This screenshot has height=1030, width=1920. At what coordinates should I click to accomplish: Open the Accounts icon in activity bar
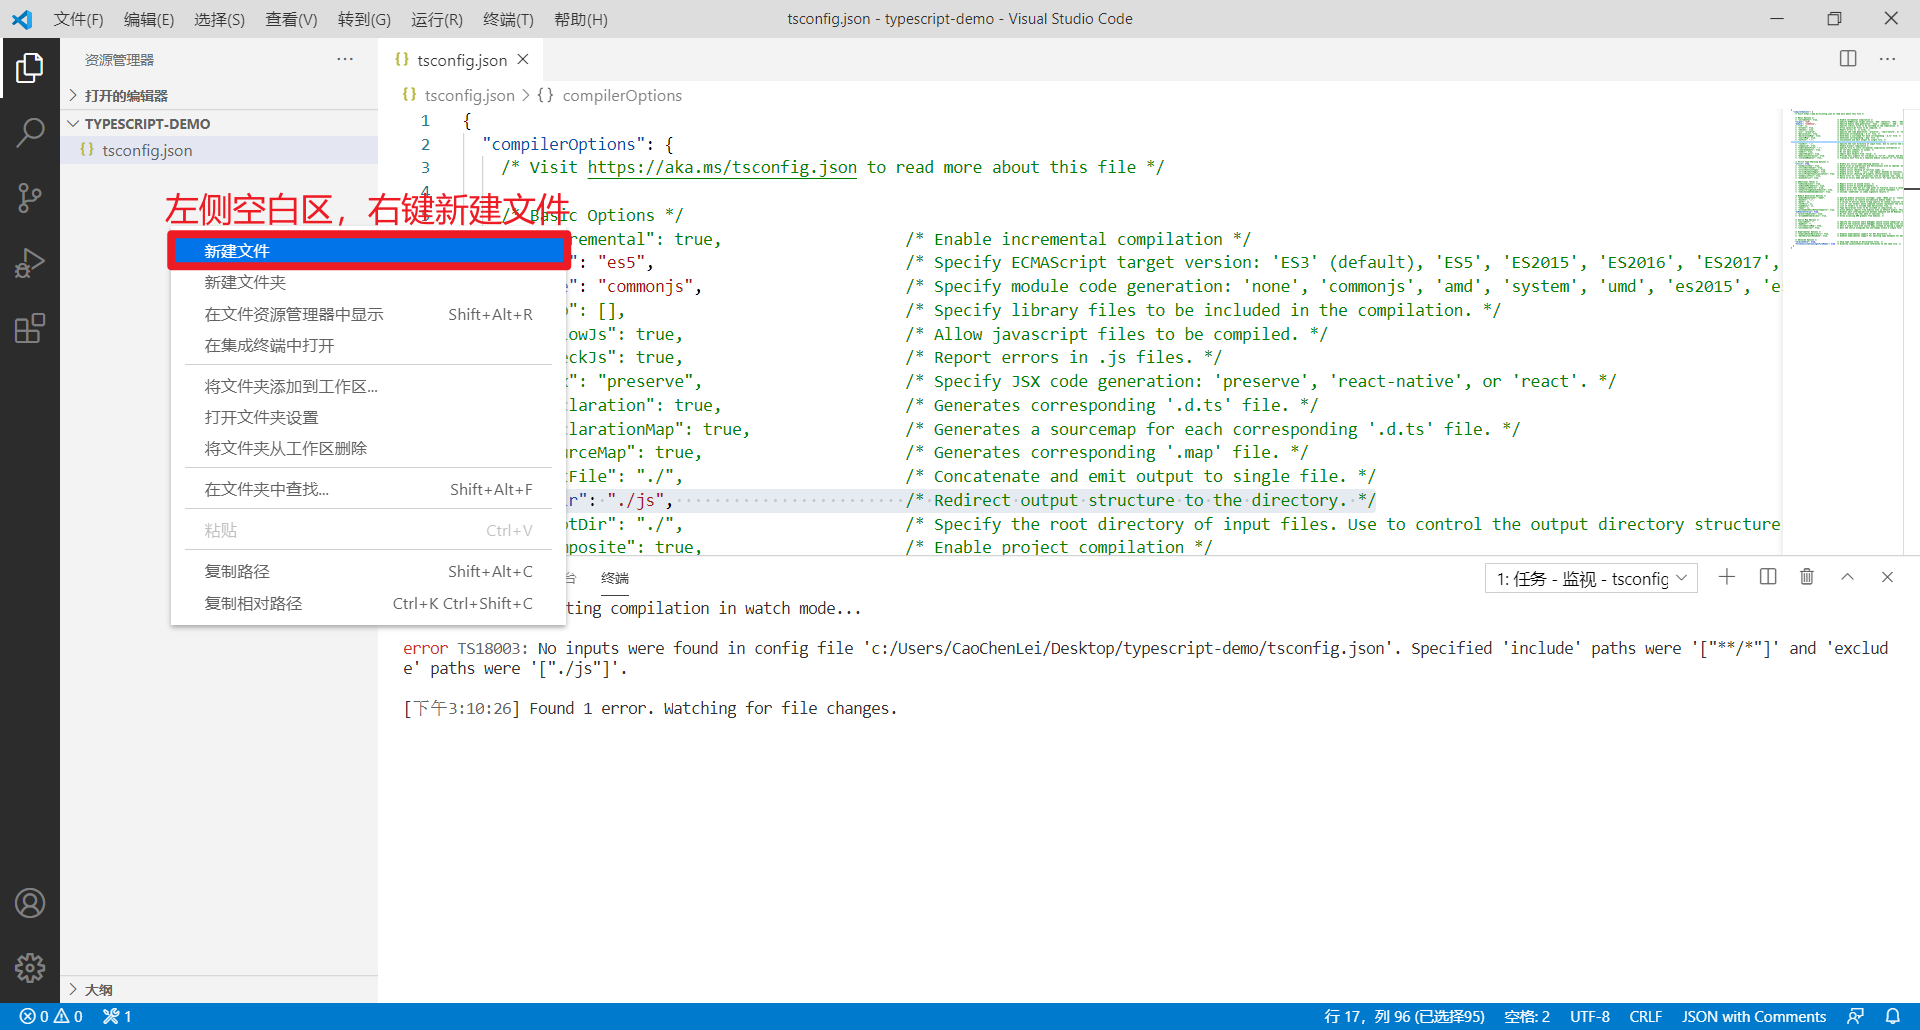[30, 903]
